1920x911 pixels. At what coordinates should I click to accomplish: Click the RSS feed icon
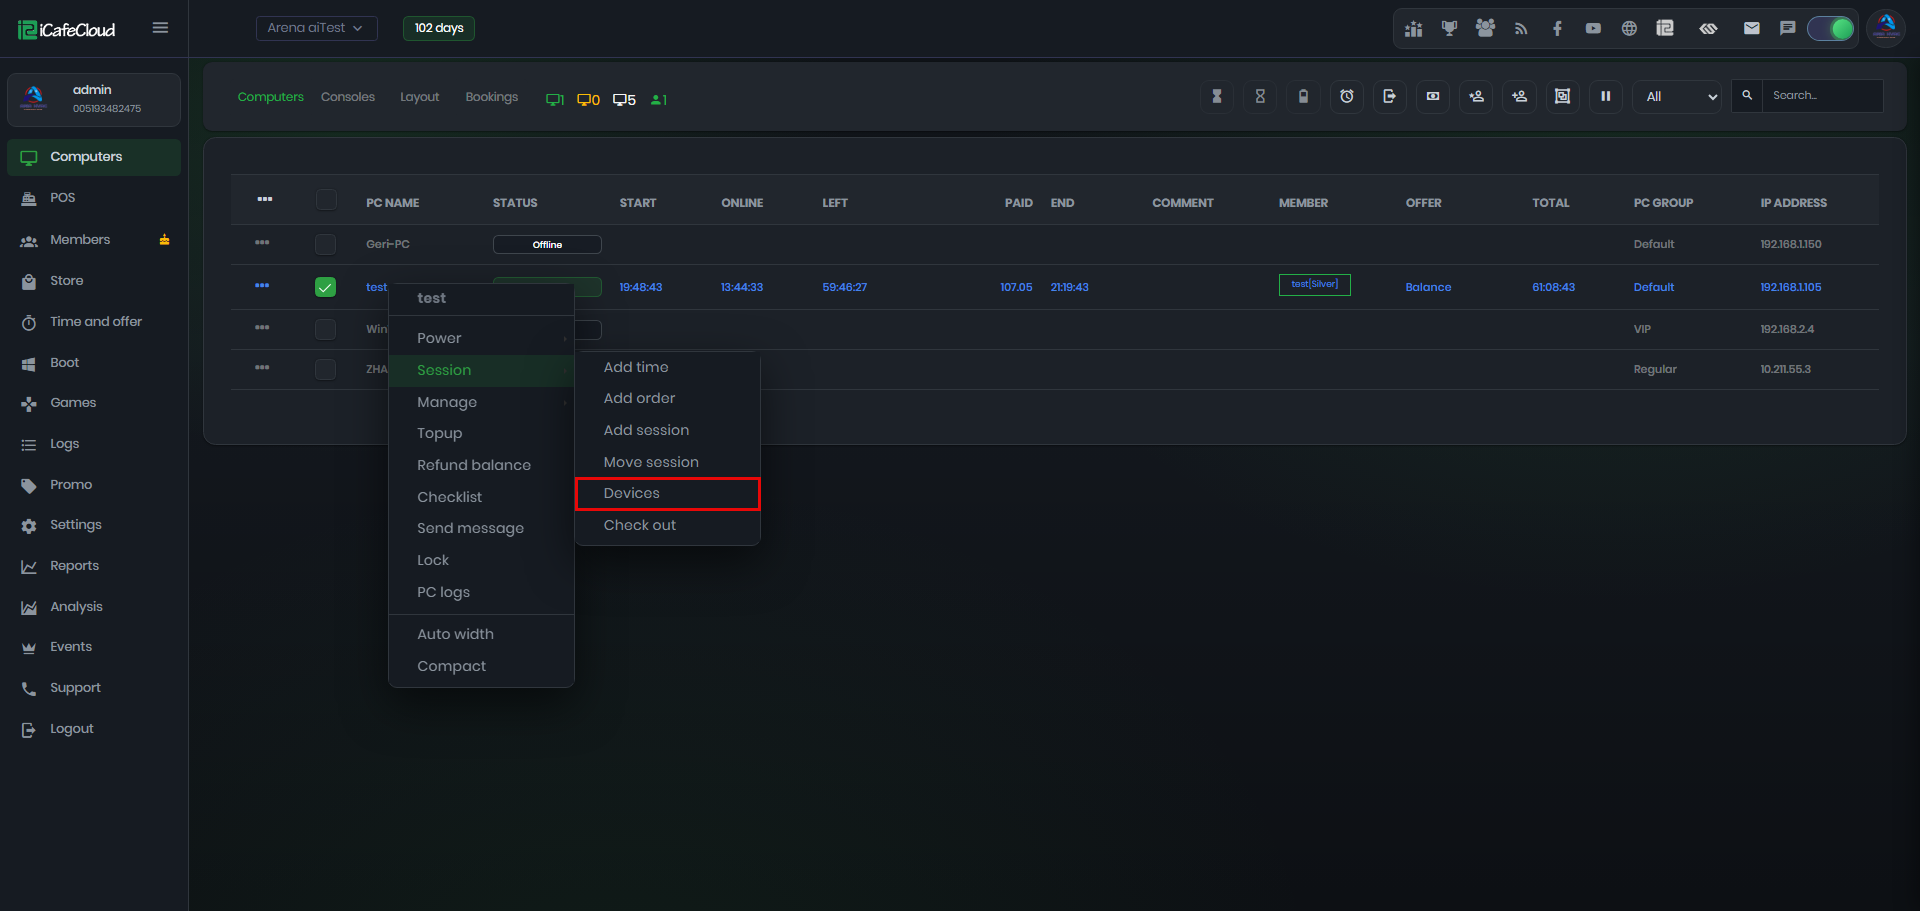pos(1521,29)
